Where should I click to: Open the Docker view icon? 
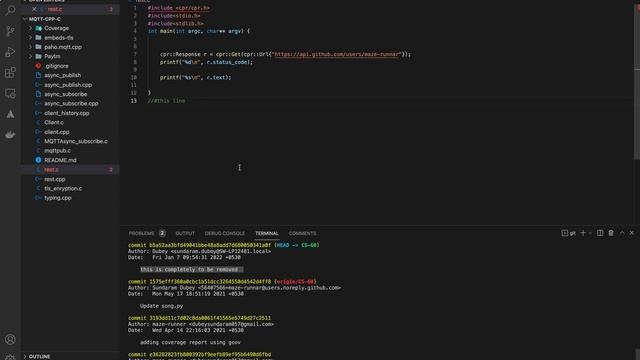coord(10,135)
